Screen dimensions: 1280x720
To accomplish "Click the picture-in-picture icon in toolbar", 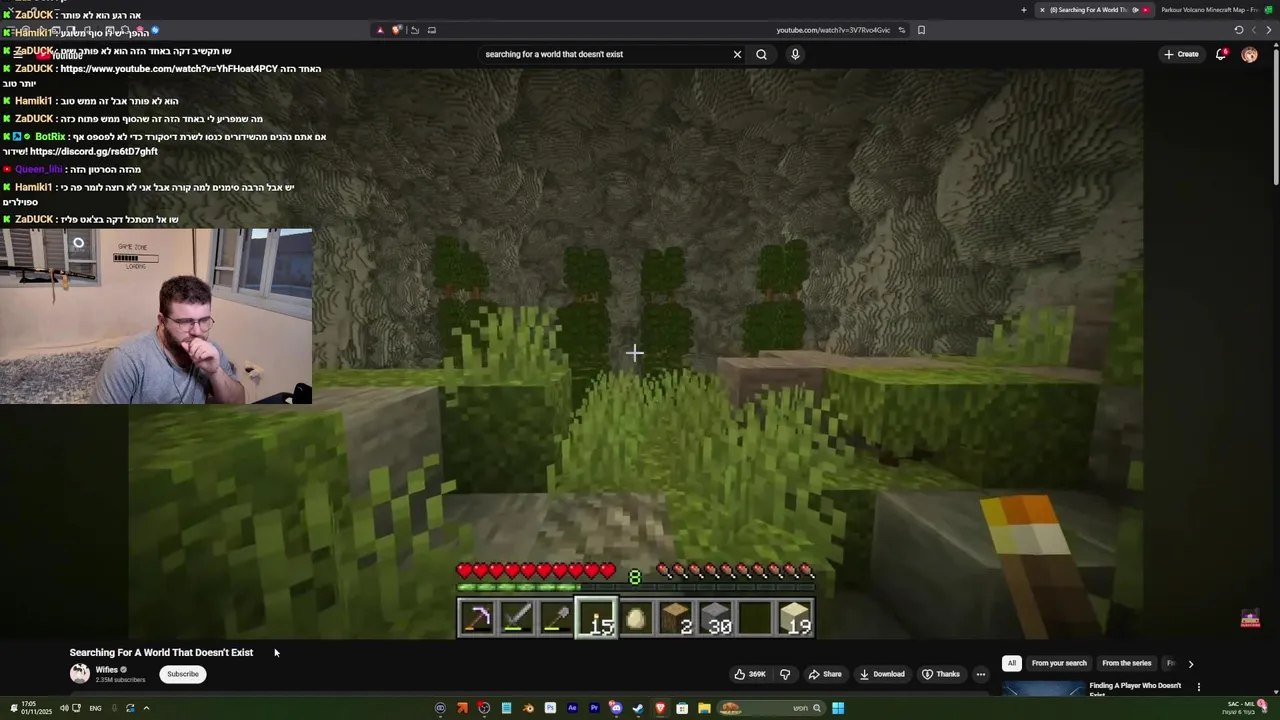I will [x=432, y=30].
